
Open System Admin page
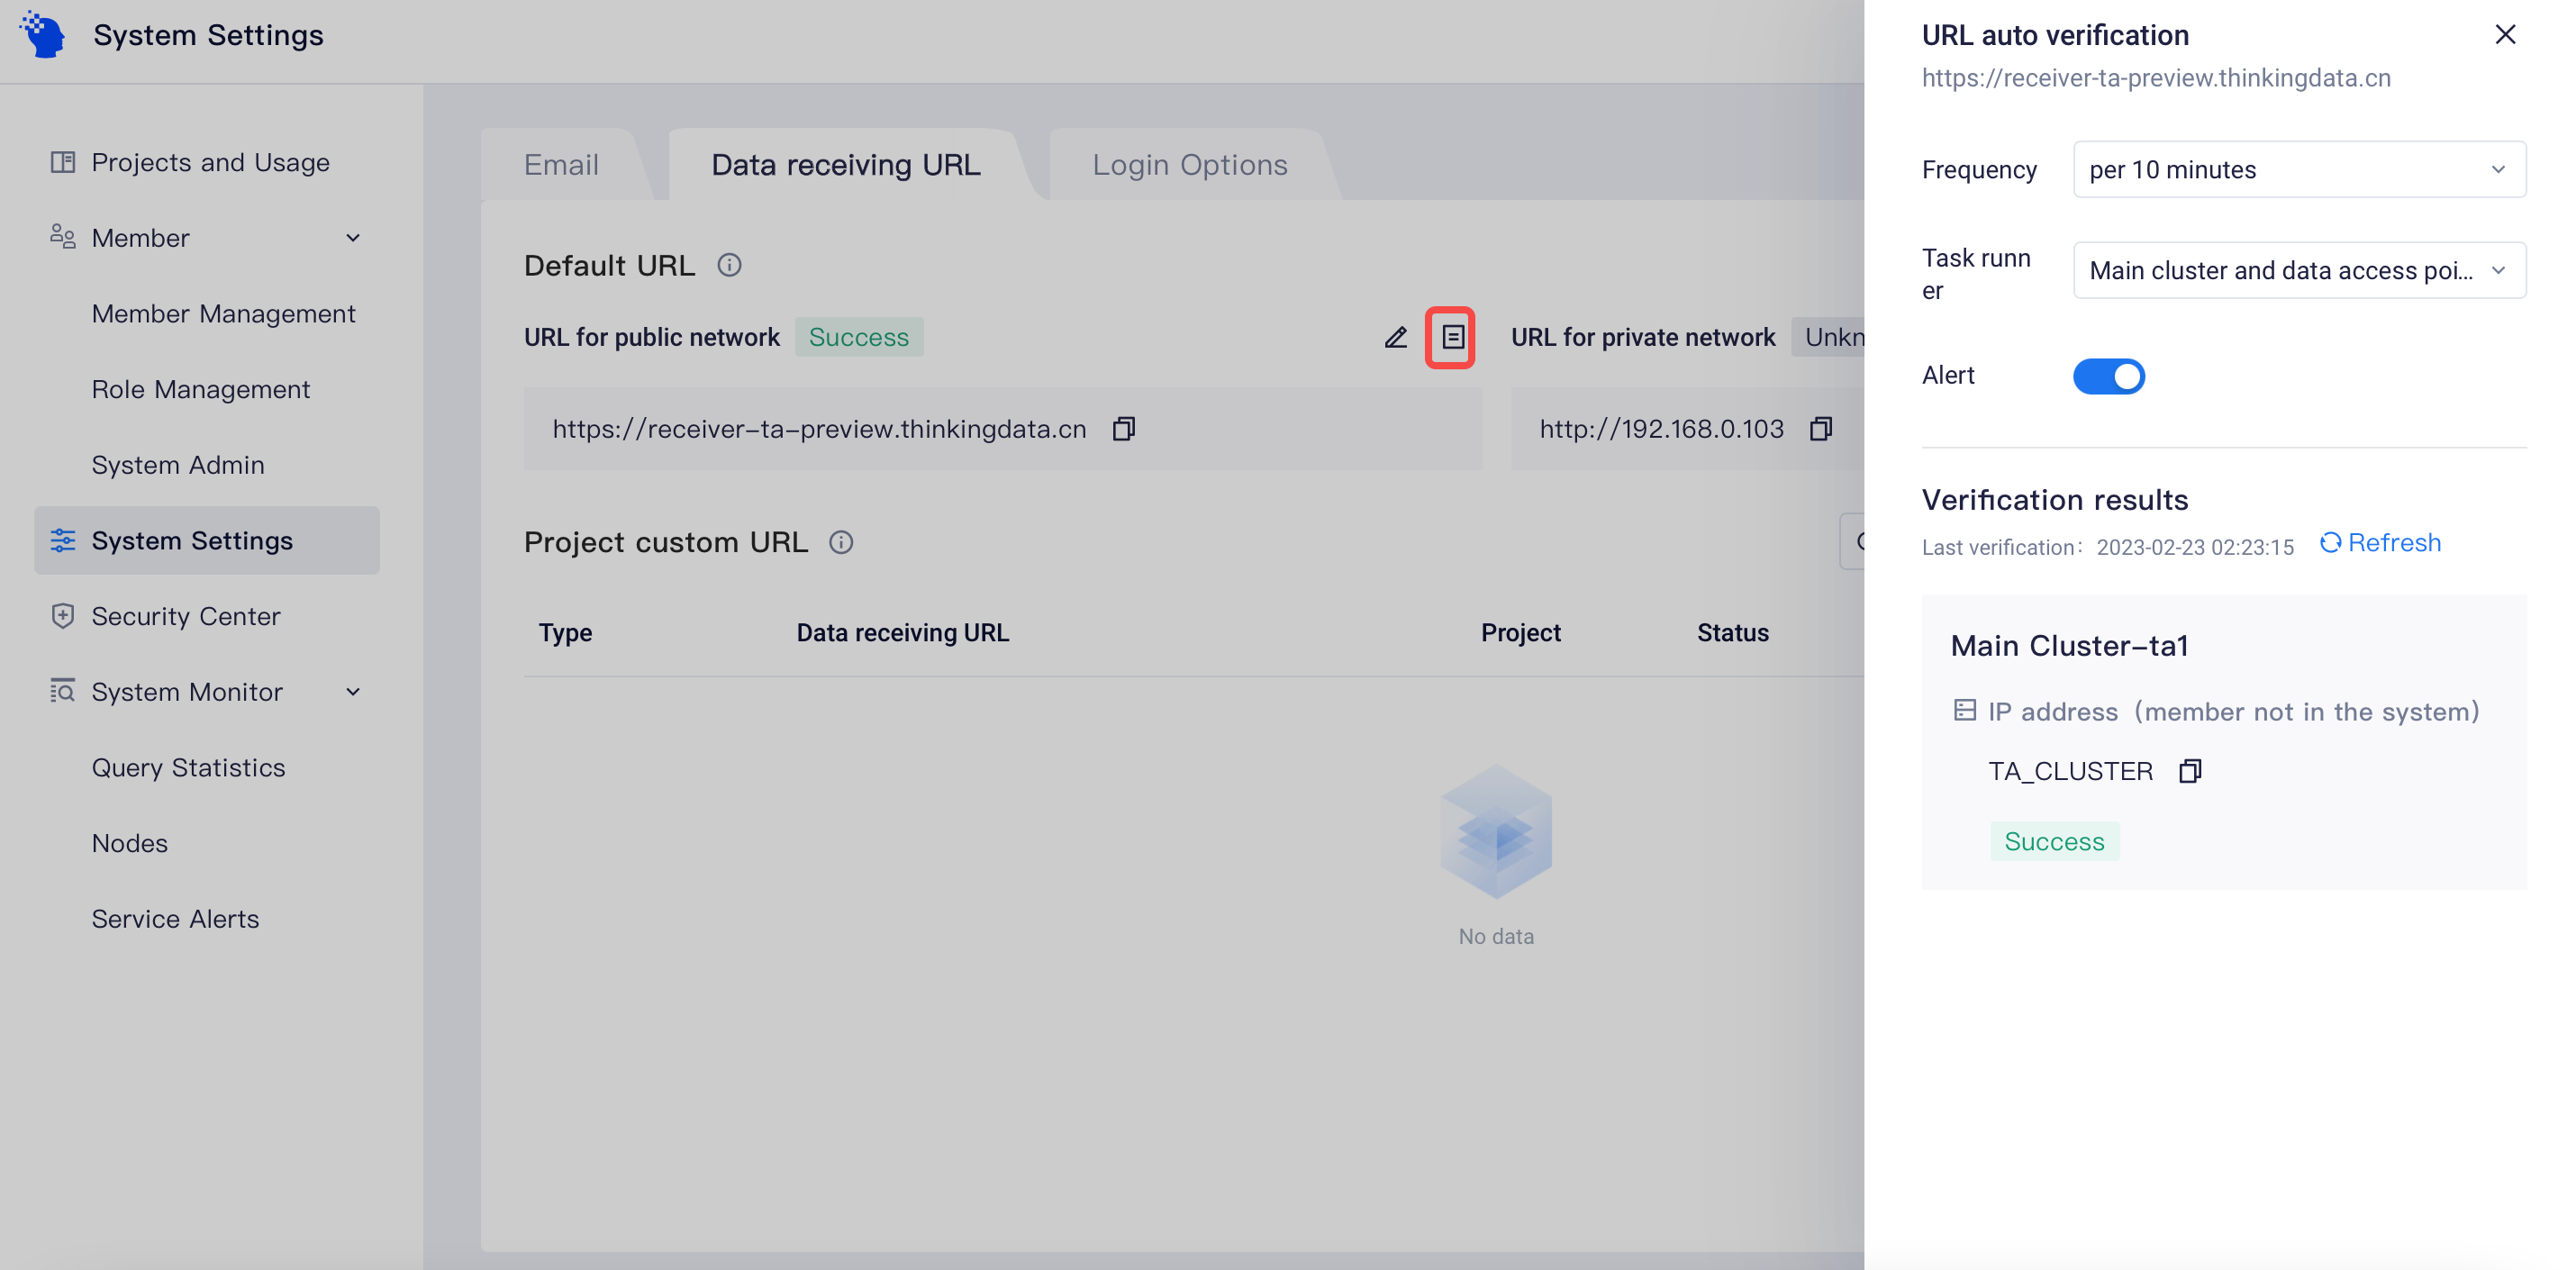click(x=178, y=465)
